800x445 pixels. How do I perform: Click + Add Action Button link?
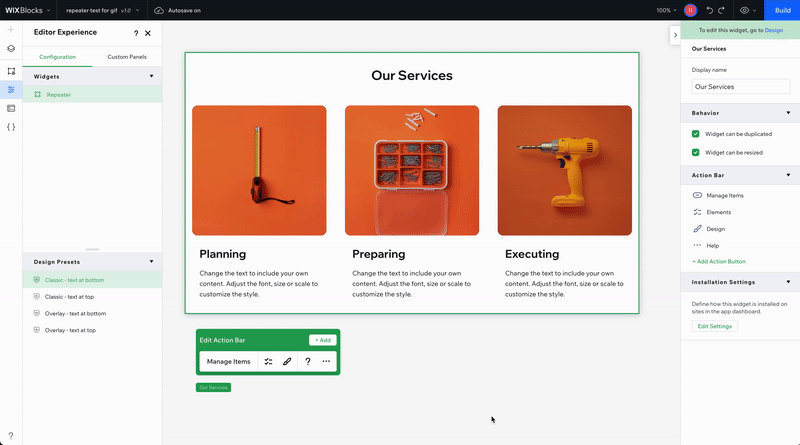click(719, 261)
